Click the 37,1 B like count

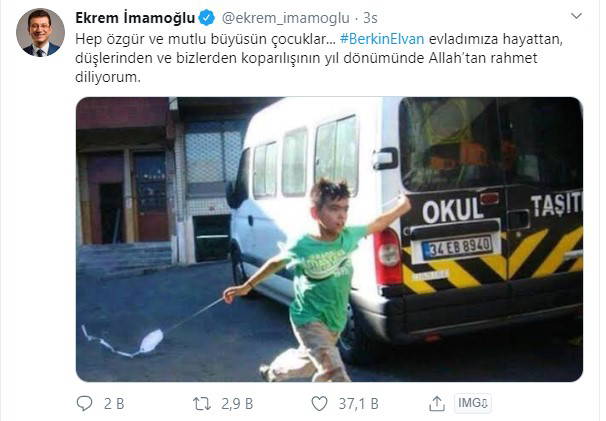[358, 404]
